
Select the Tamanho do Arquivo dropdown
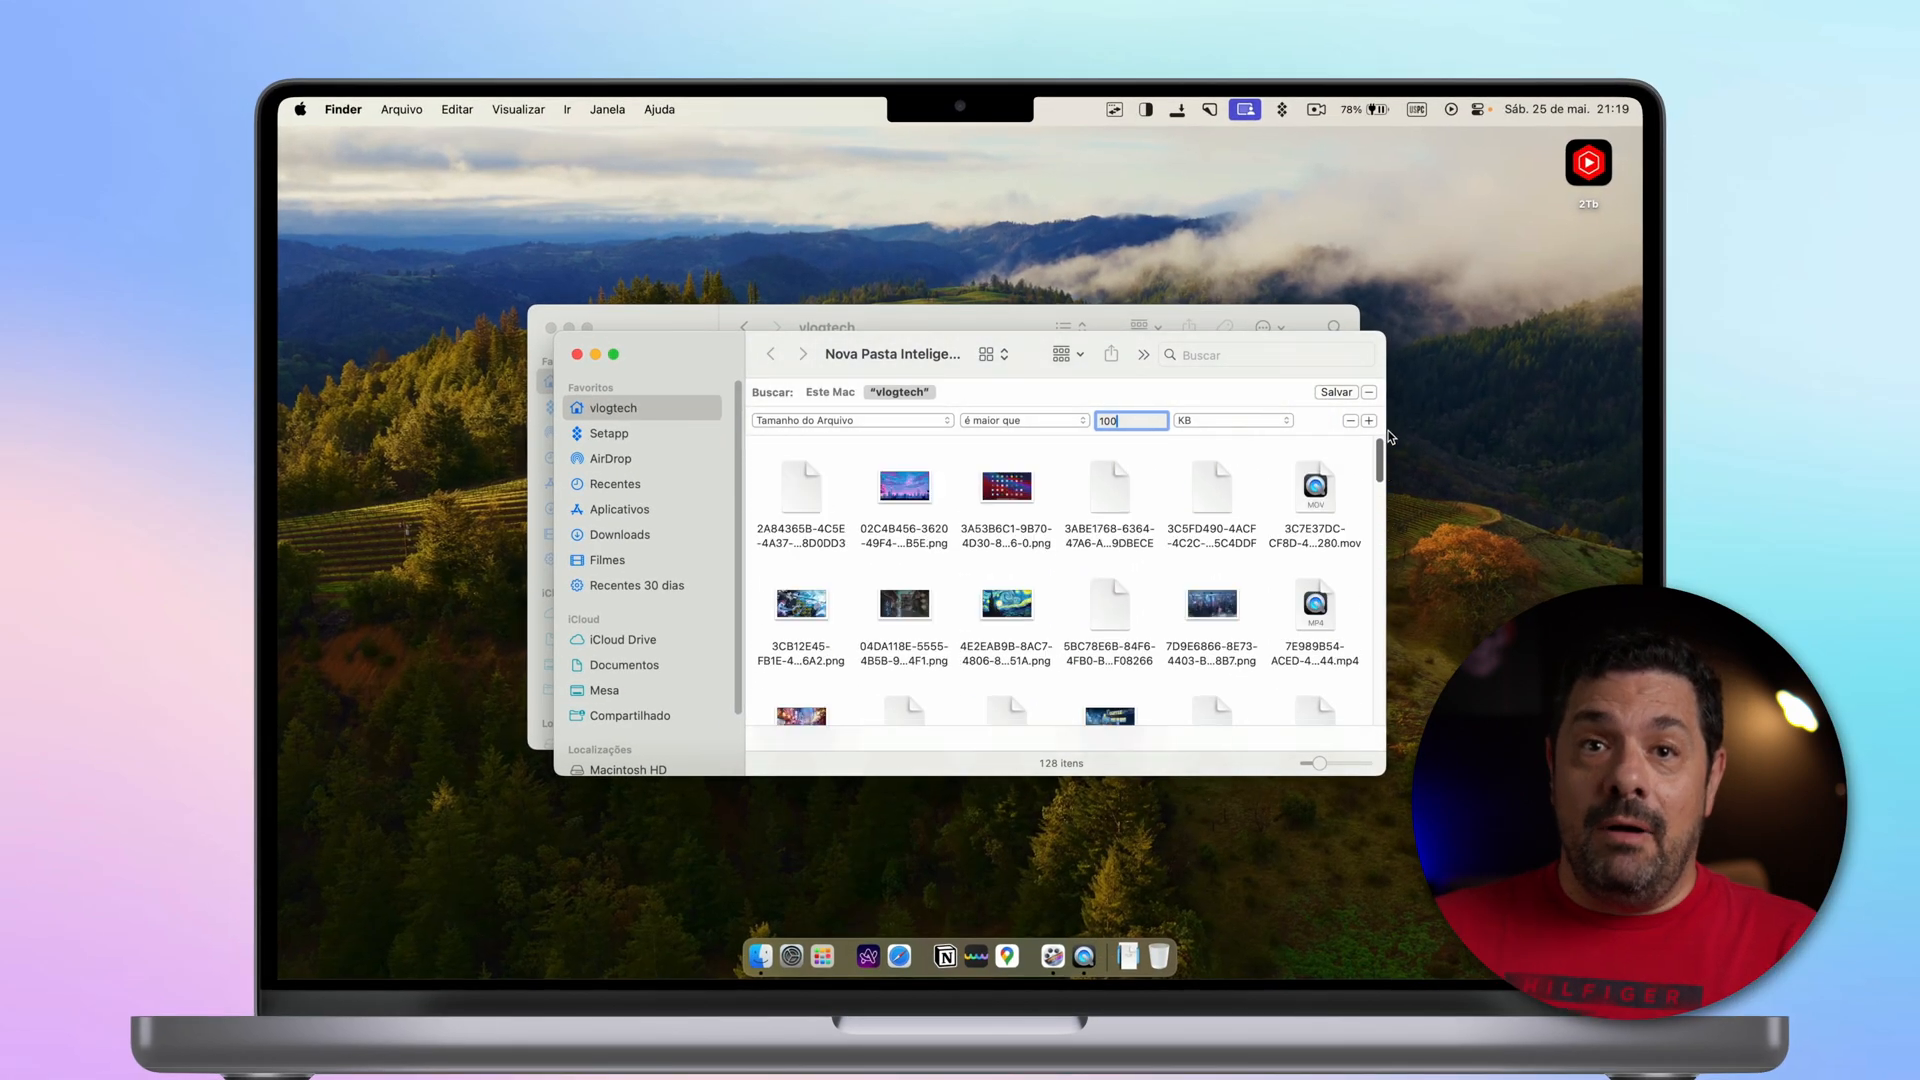[x=852, y=419]
